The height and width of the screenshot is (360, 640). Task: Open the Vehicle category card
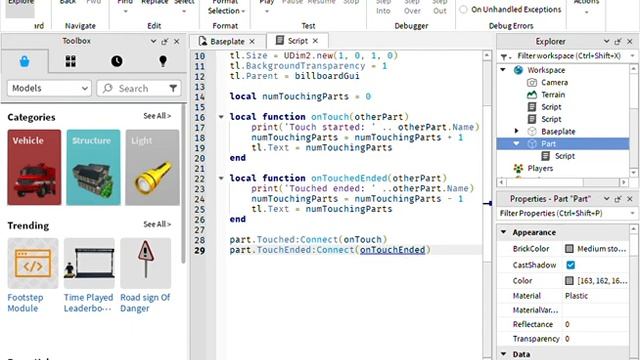34,167
